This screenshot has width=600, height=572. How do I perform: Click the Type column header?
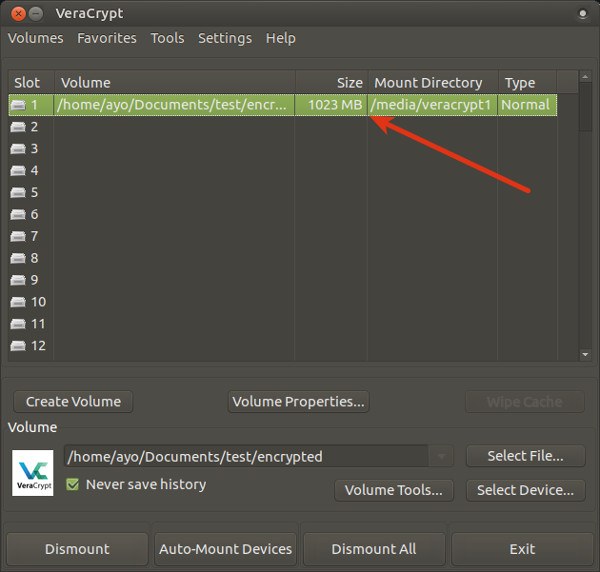coord(527,82)
